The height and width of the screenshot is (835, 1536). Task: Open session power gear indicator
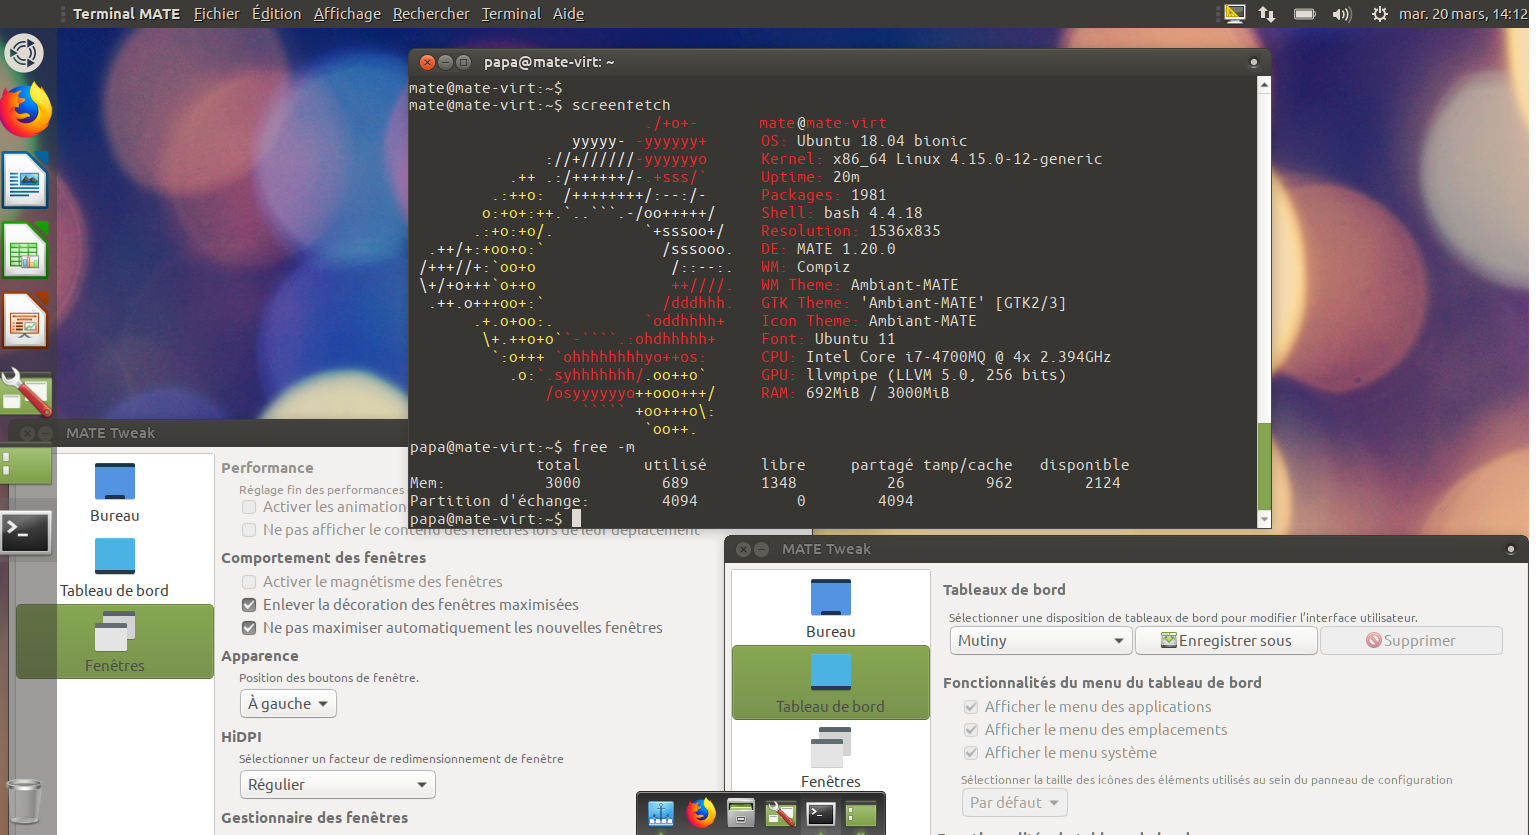click(1380, 14)
